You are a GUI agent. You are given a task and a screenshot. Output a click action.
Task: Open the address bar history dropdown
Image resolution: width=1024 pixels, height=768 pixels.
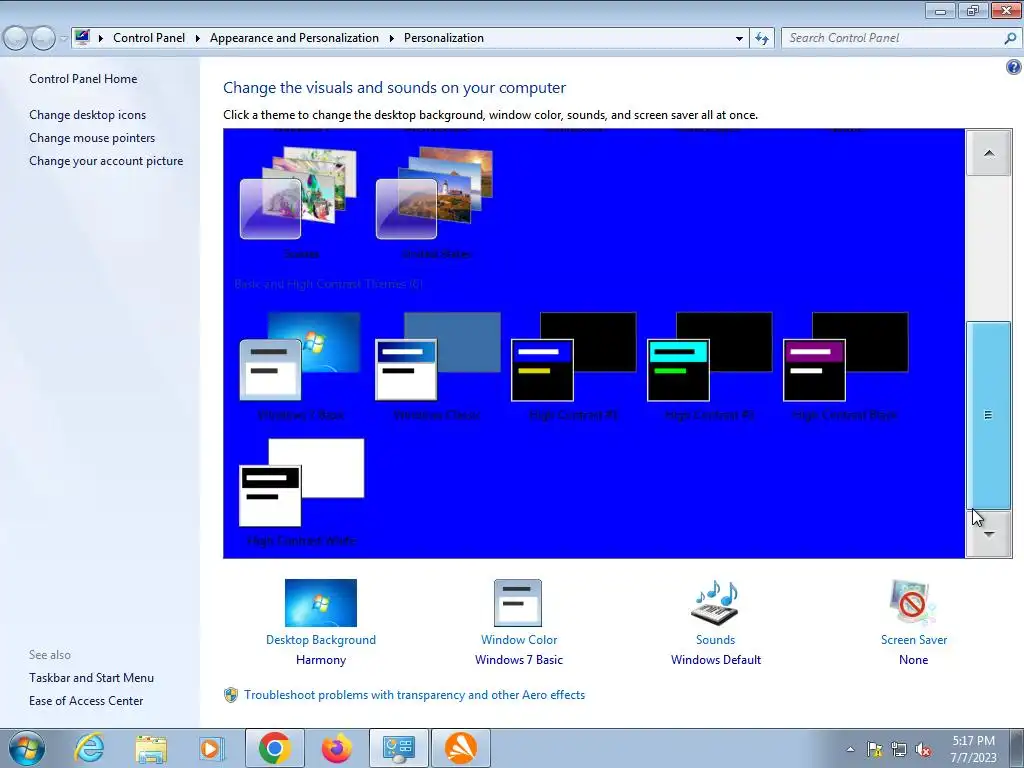click(x=739, y=38)
